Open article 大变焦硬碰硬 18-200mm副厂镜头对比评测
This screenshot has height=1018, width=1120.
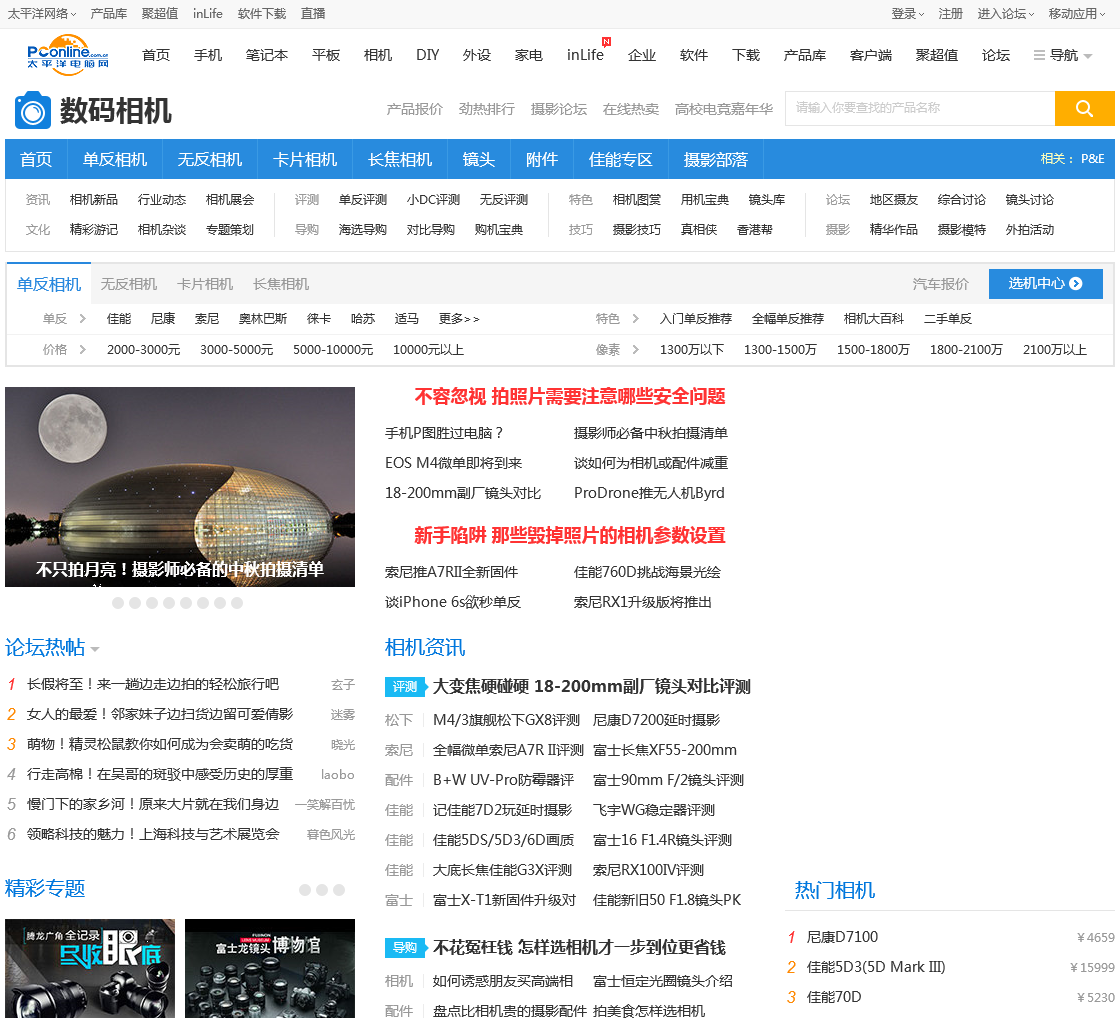[591, 687]
